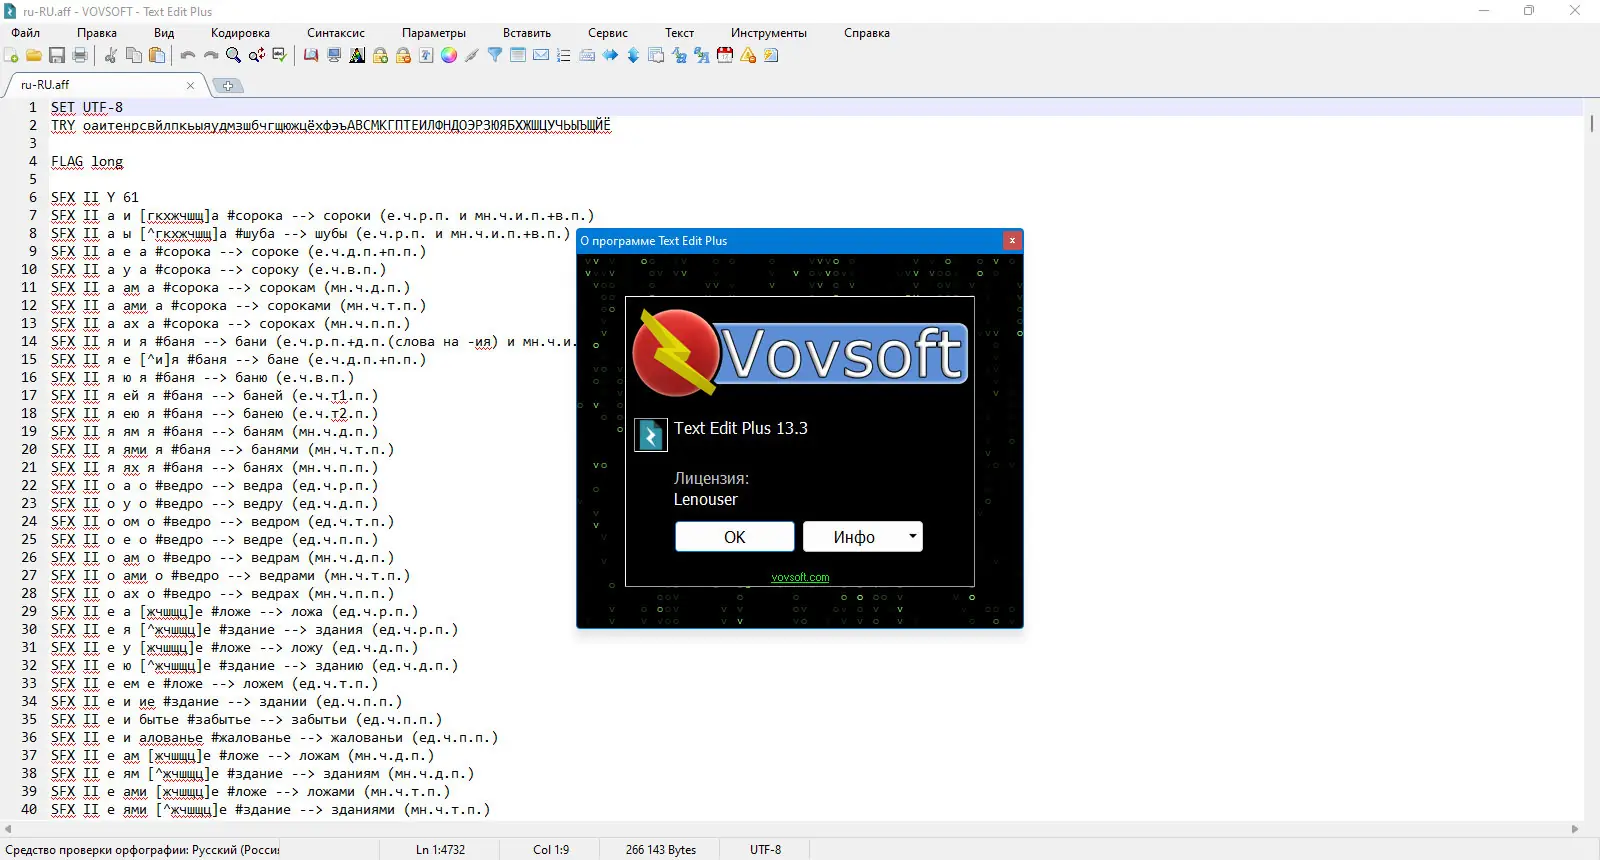Open the Текст menu
1600x860 pixels.
(680, 33)
